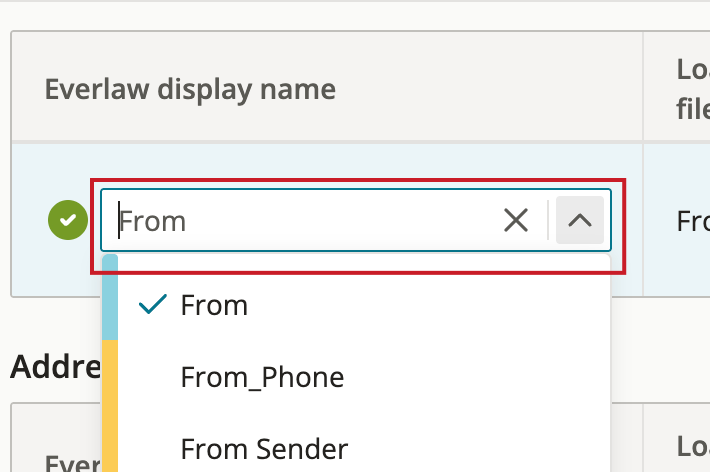Image resolution: width=710 pixels, height=472 pixels.
Task: Click the lower table's truncated Lo column header
Action: coord(693,446)
